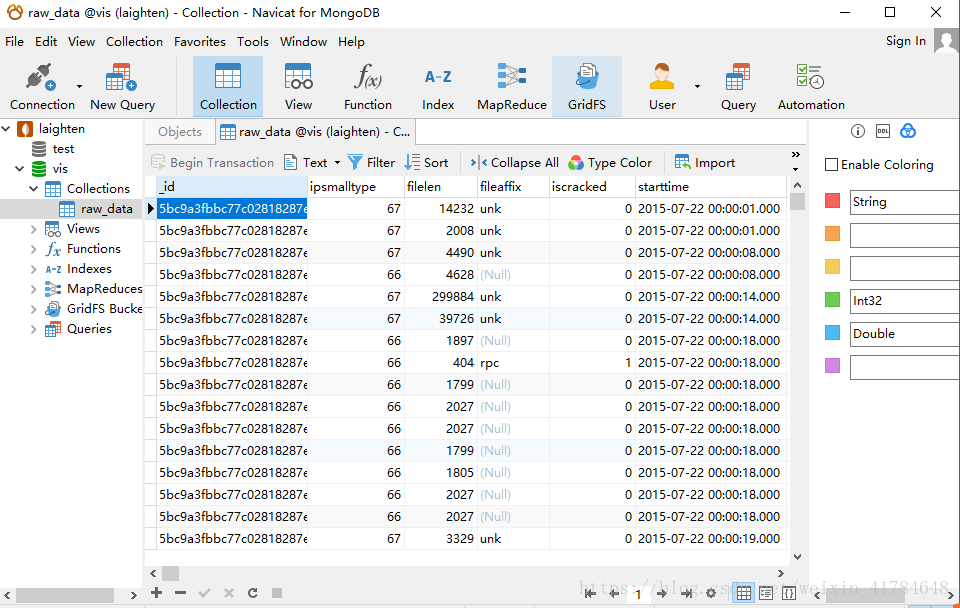The height and width of the screenshot is (608, 960).
Task: Click the blue Double color swatch
Action: coord(832,332)
